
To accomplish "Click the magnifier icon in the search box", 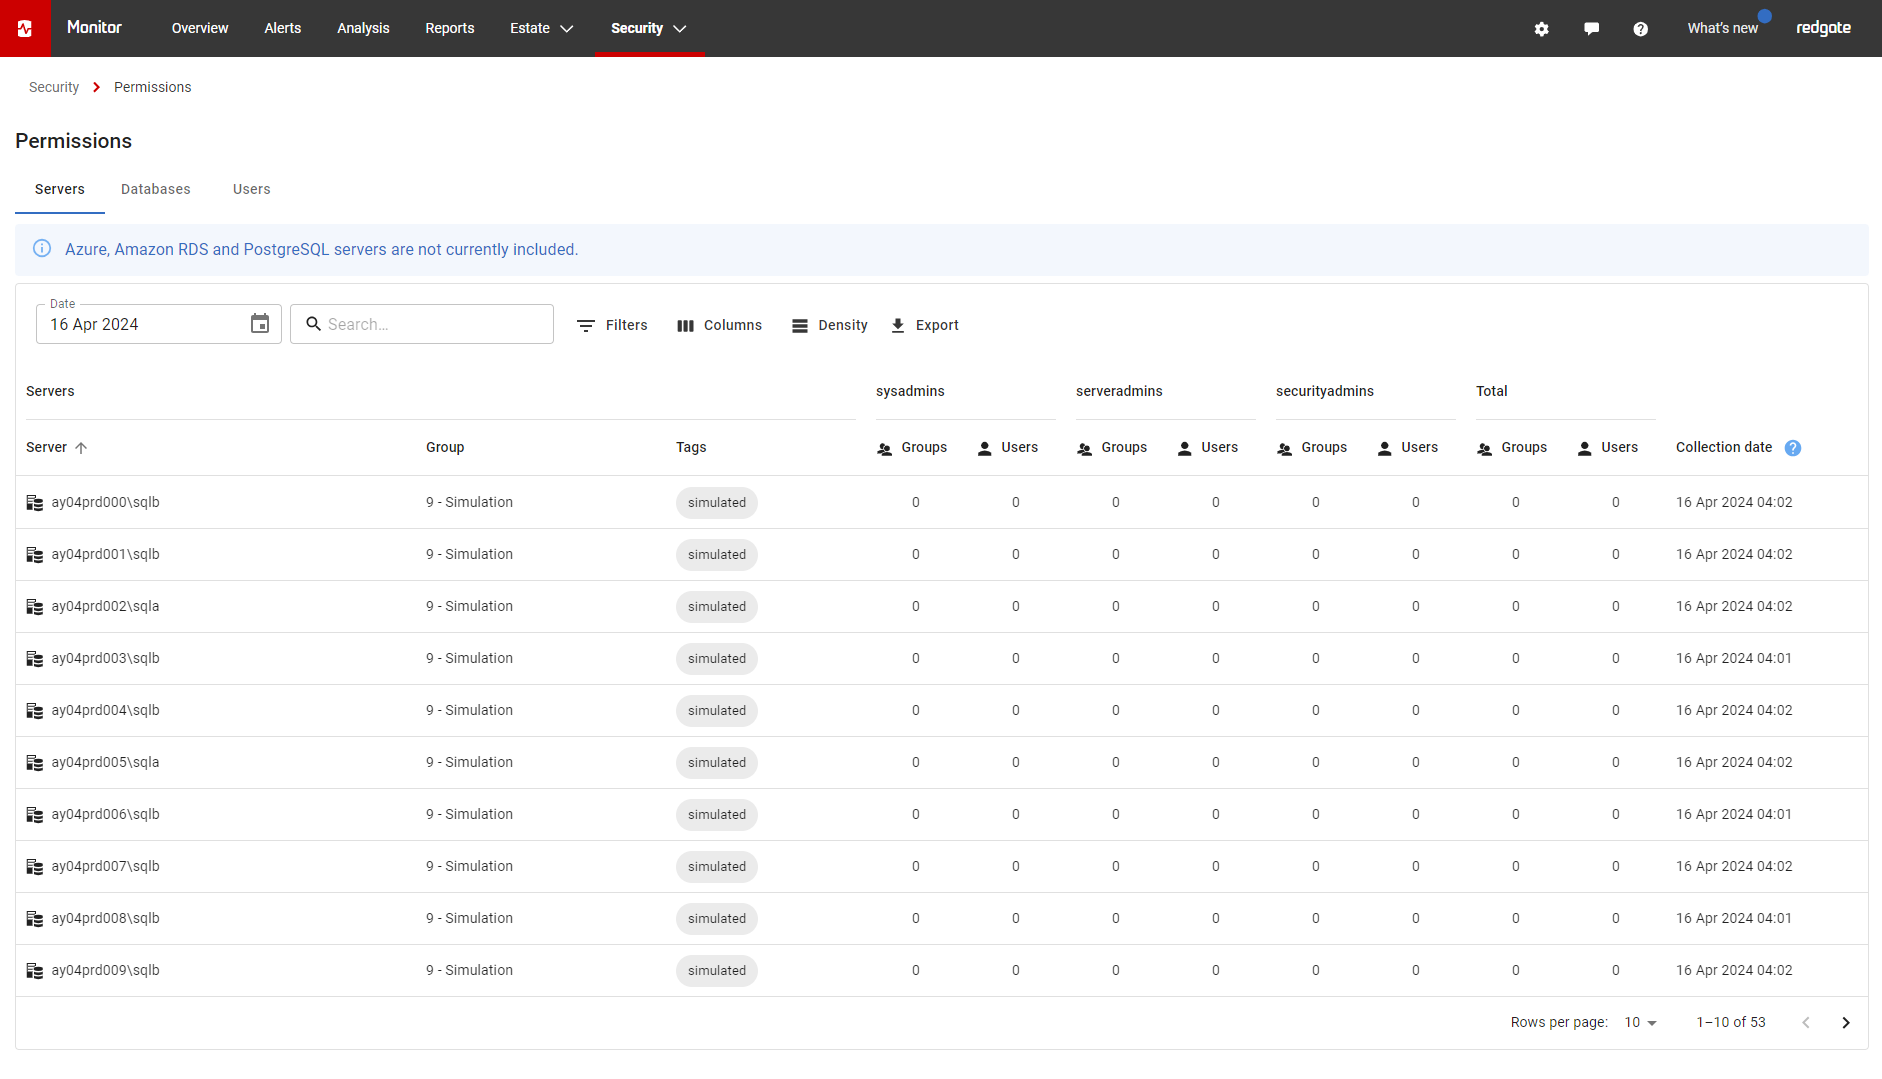I will (x=313, y=324).
